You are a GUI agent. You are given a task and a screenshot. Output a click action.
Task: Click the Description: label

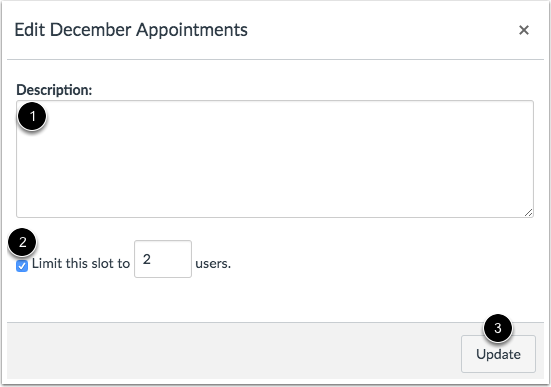coord(54,90)
